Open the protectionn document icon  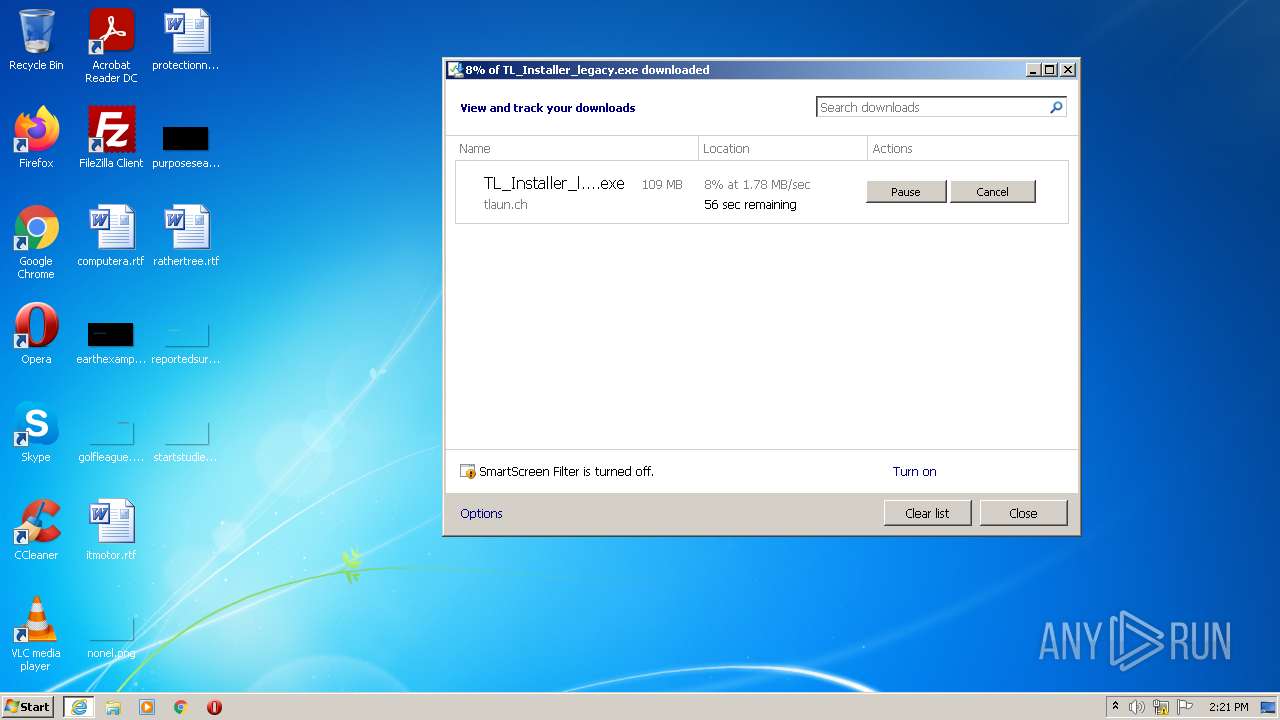186,40
